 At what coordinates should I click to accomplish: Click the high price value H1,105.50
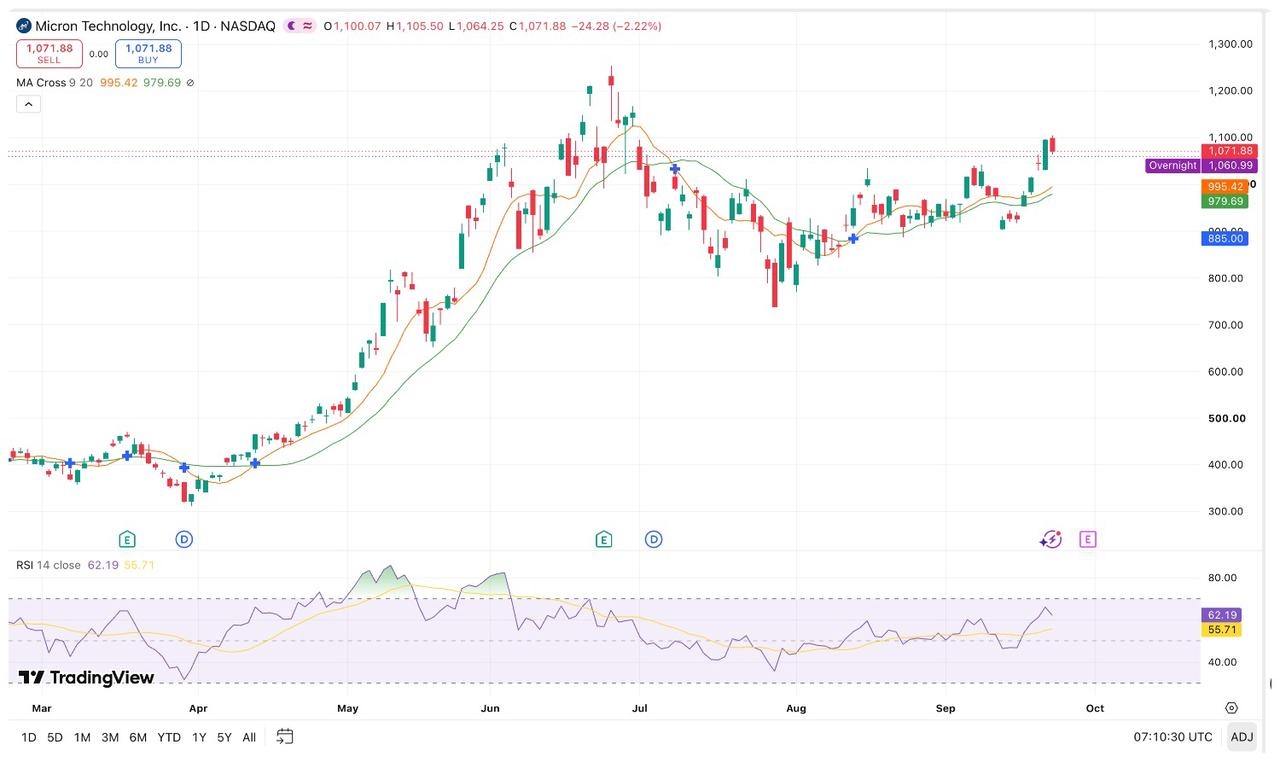click(414, 26)
